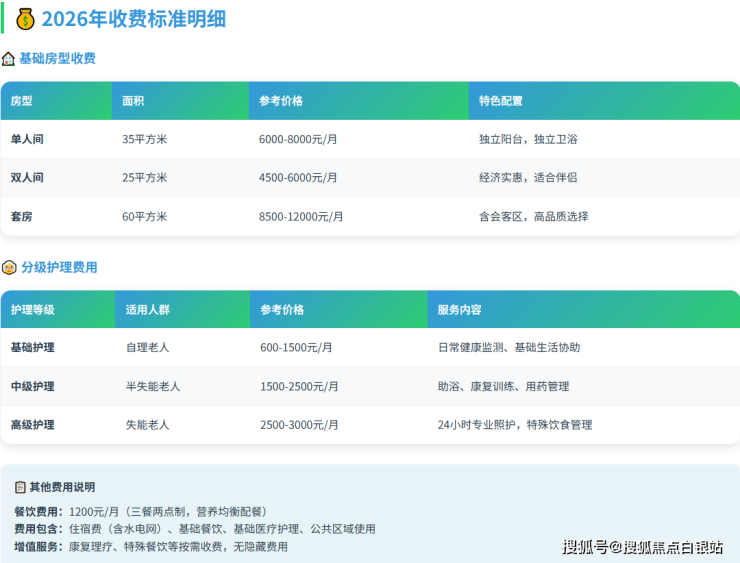Click the 特色配置 column header

click(500, 101)
